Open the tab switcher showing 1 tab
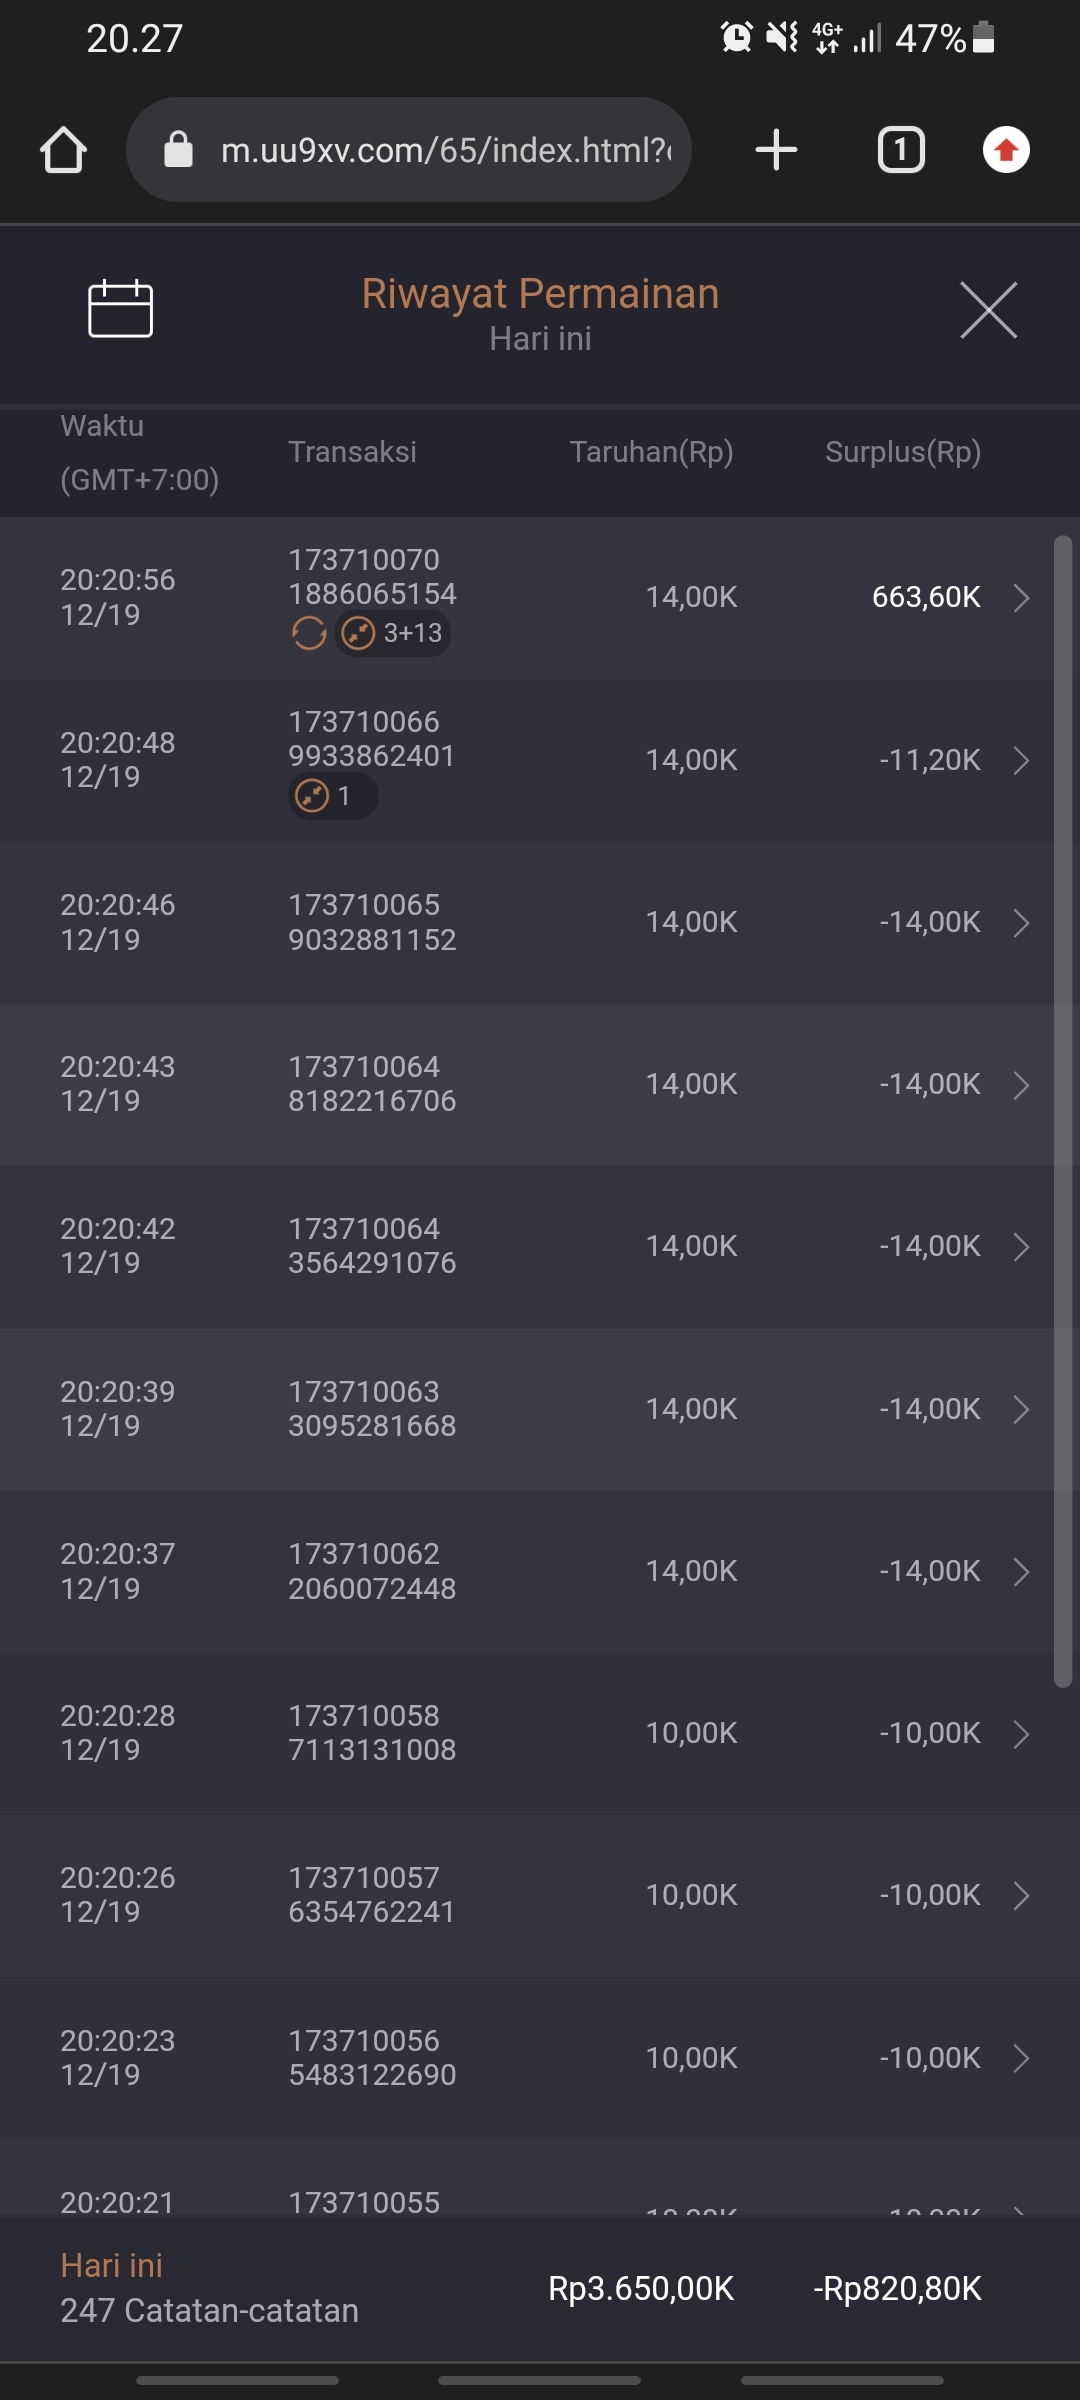Screen dimensions: 1080x2400 pos(901,150)
